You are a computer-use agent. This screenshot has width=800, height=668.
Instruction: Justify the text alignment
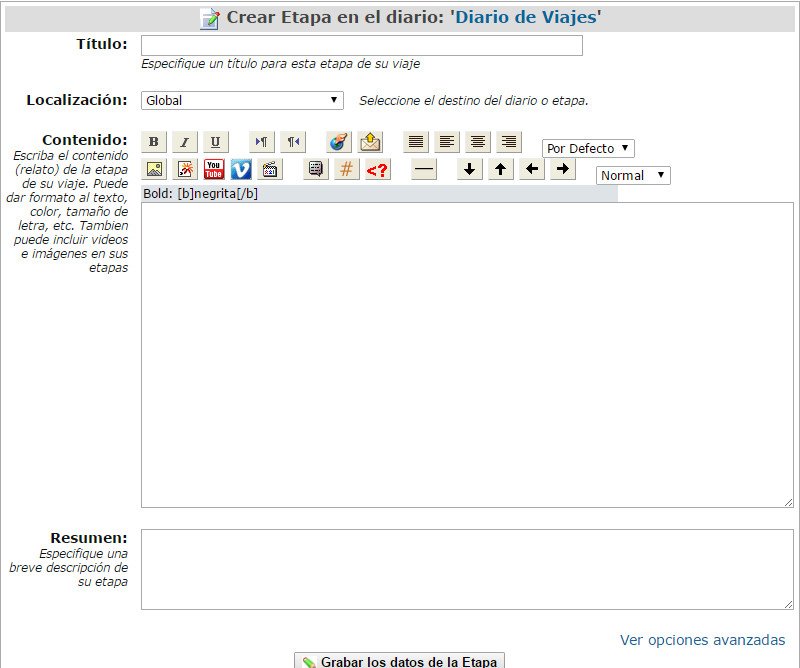pos(416,142)
